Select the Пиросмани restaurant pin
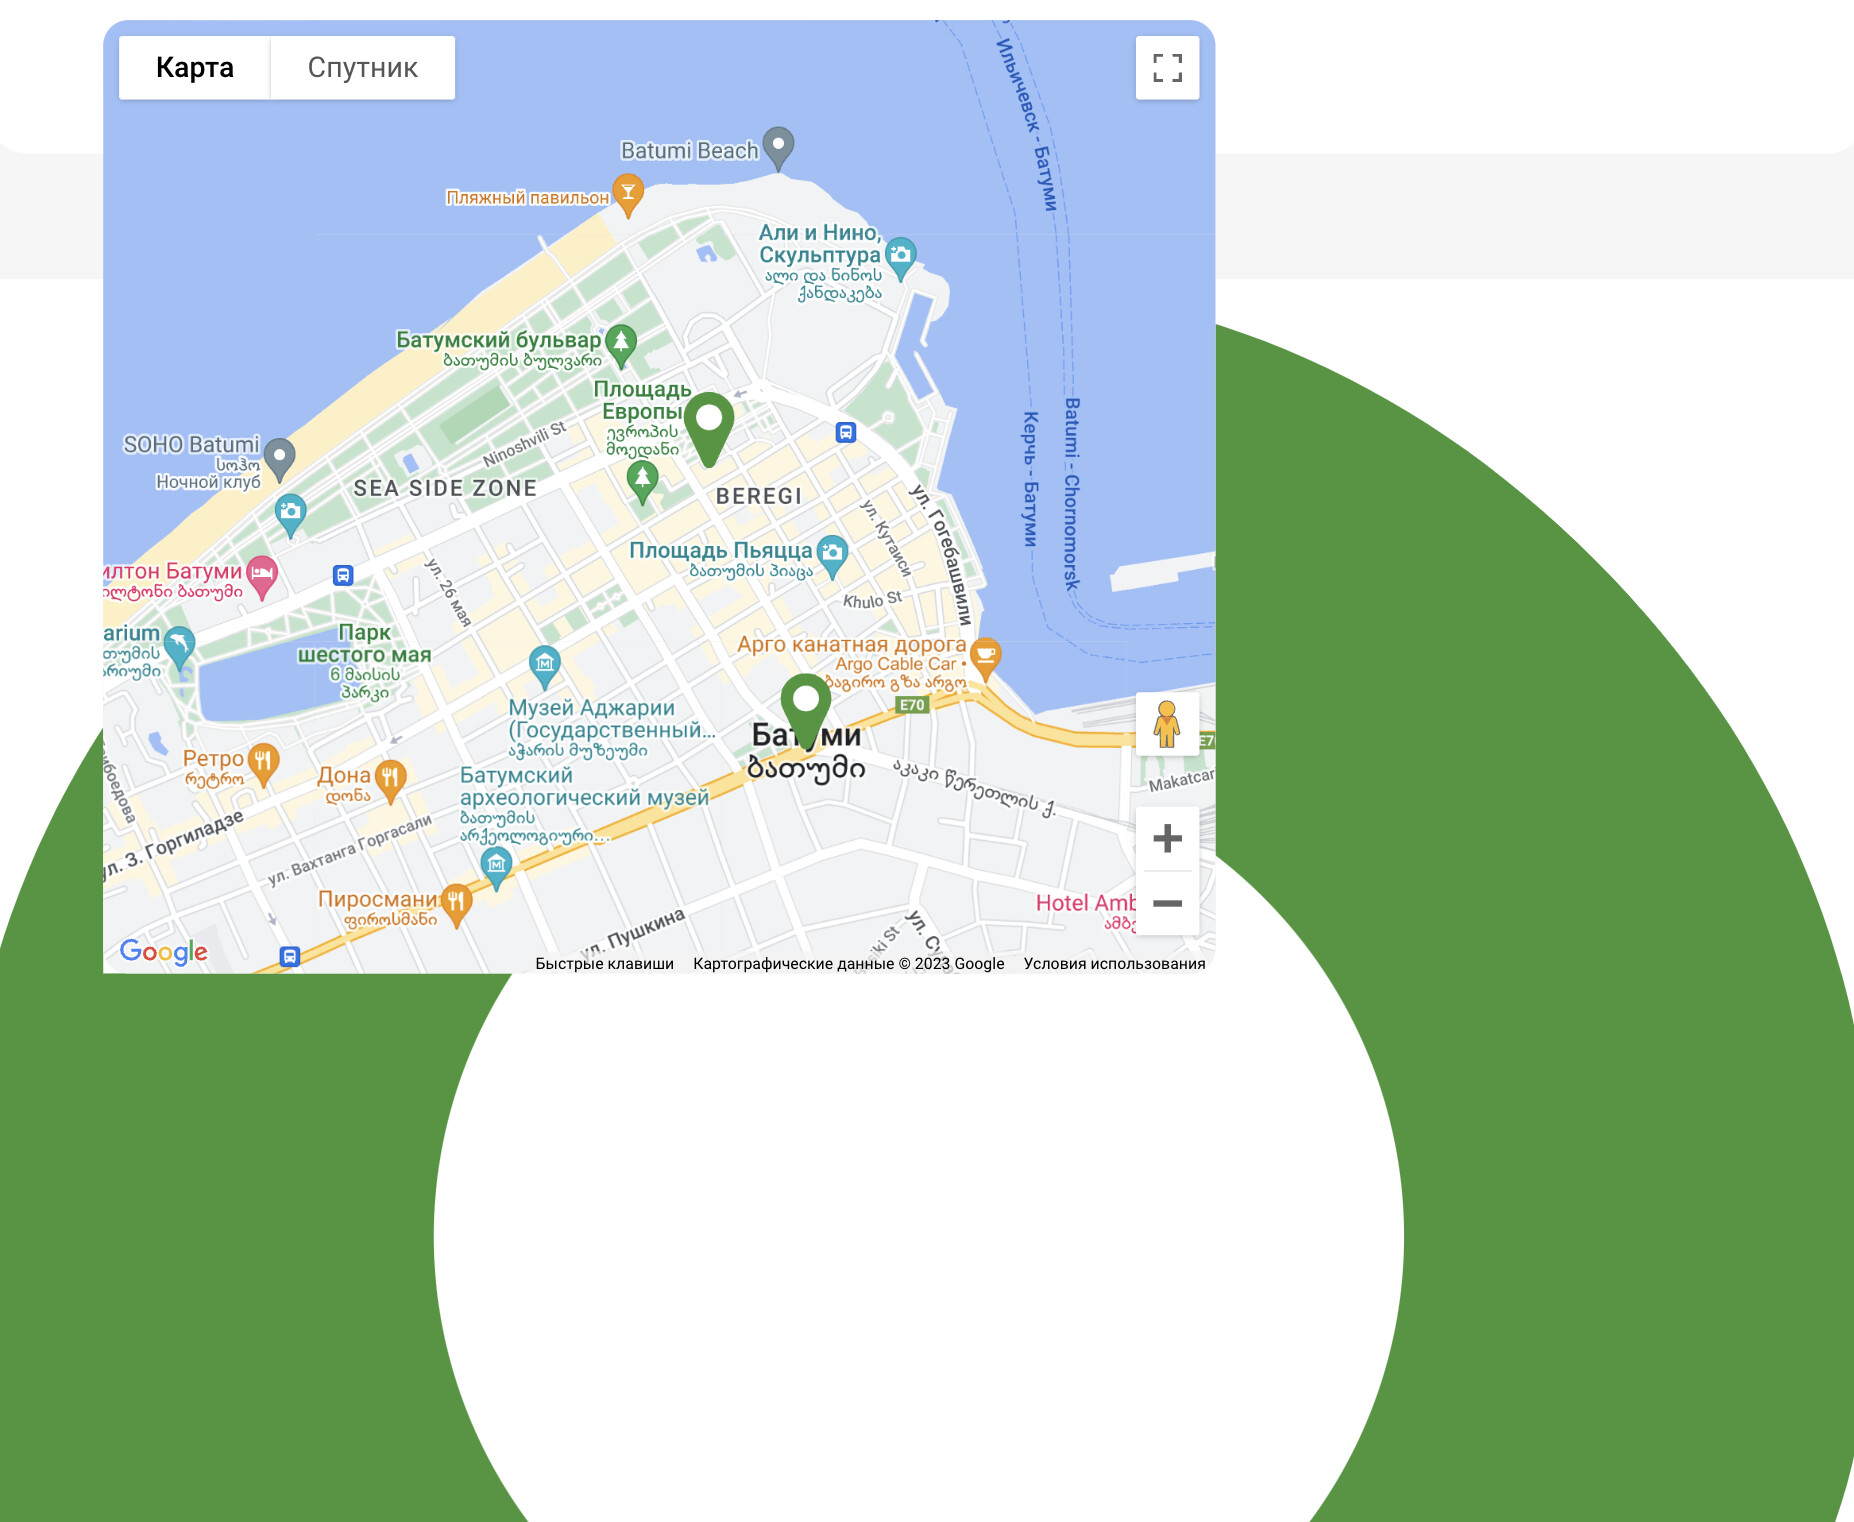 coord(456,904)
